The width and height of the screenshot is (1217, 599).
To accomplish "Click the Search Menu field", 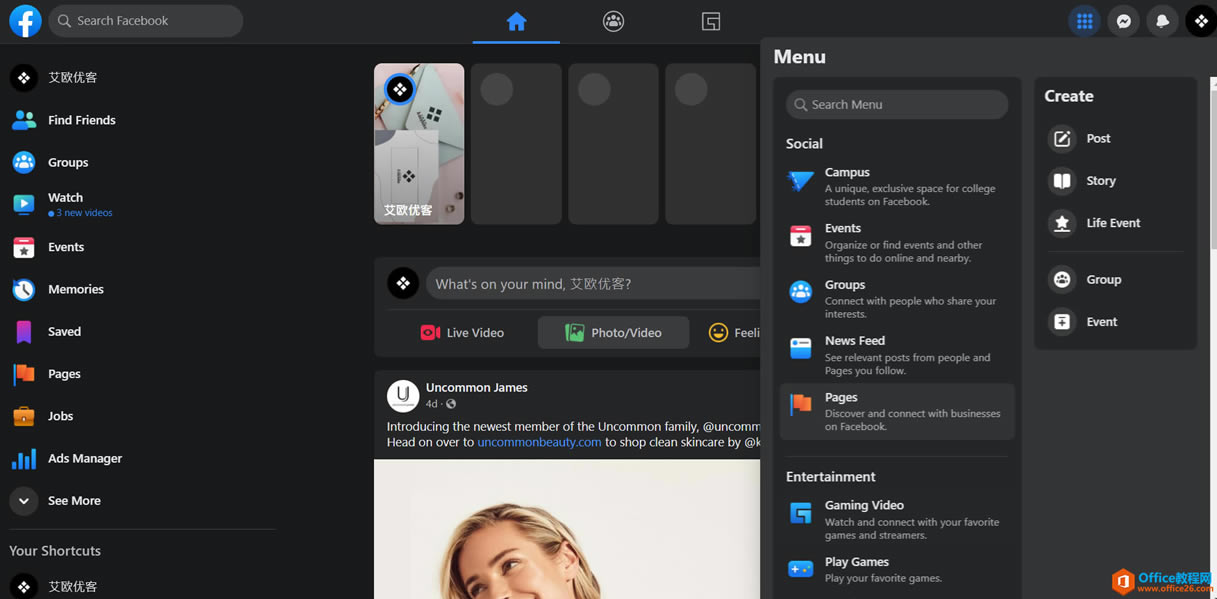I will [x=897, y=105].
